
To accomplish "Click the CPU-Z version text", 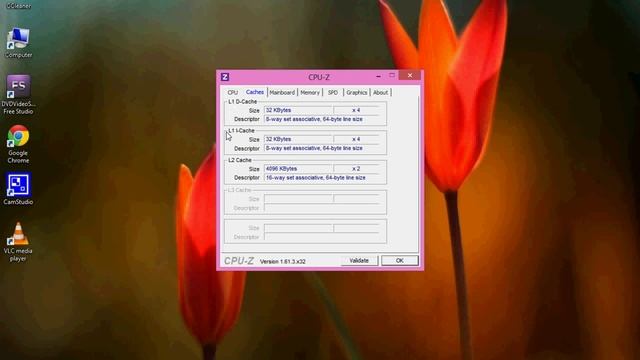I will [x=282, y=261].
